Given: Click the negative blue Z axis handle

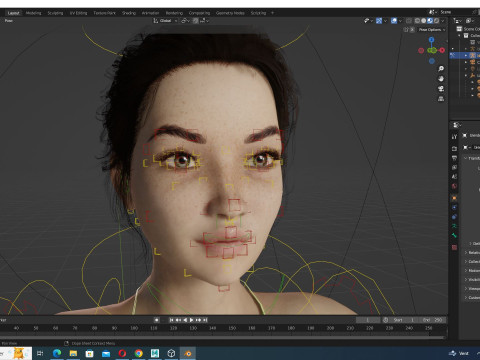Looking at the screenshot, I should (x=432, y=61).
